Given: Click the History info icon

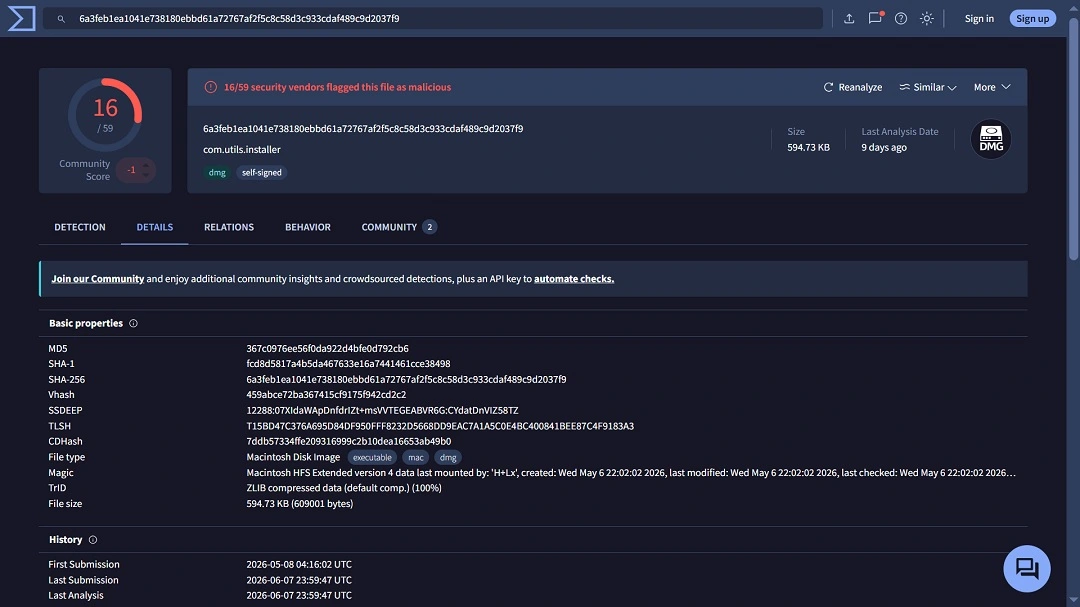Looking at the screenshot, I should 93,539.
